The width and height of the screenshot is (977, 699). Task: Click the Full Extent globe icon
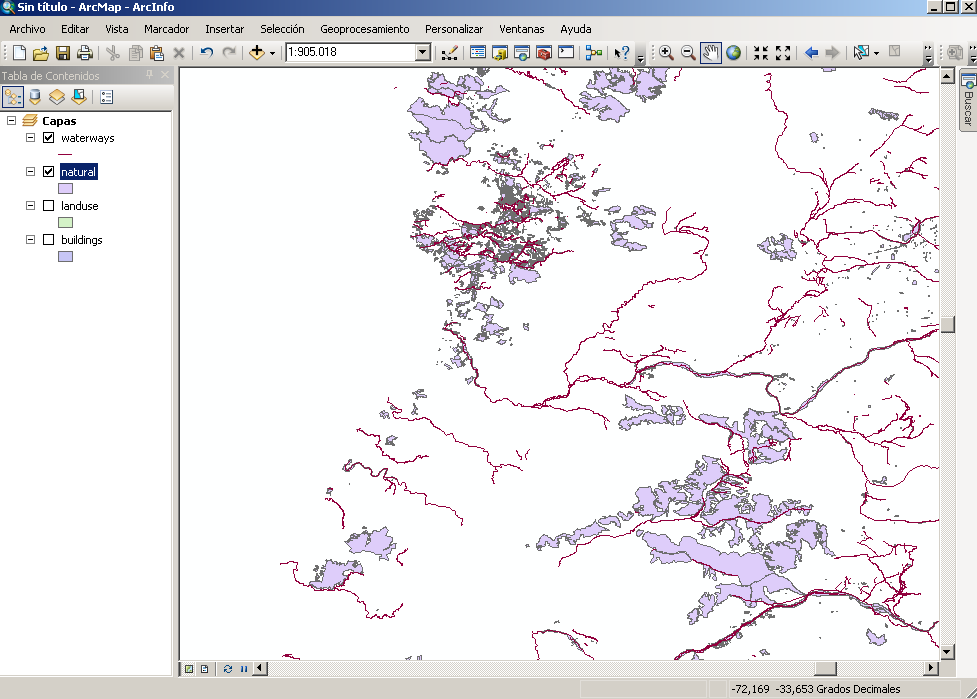pos(734,53)
